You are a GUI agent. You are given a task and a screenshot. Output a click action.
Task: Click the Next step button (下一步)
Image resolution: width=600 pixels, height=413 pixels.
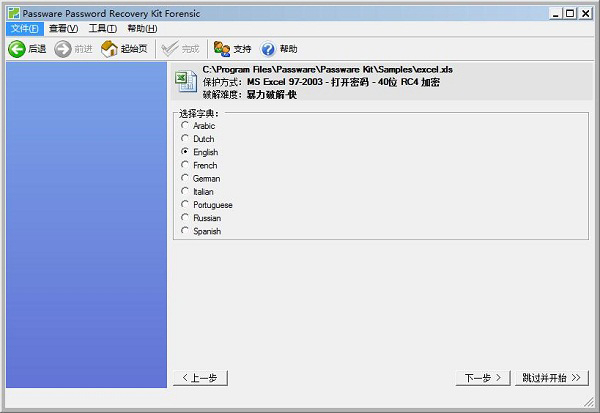coord(481,378)
